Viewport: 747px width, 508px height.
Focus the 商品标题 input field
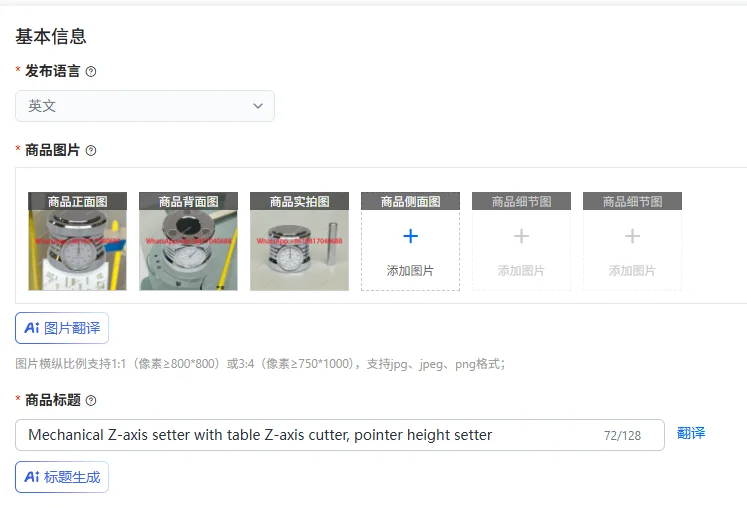[340, 435]
